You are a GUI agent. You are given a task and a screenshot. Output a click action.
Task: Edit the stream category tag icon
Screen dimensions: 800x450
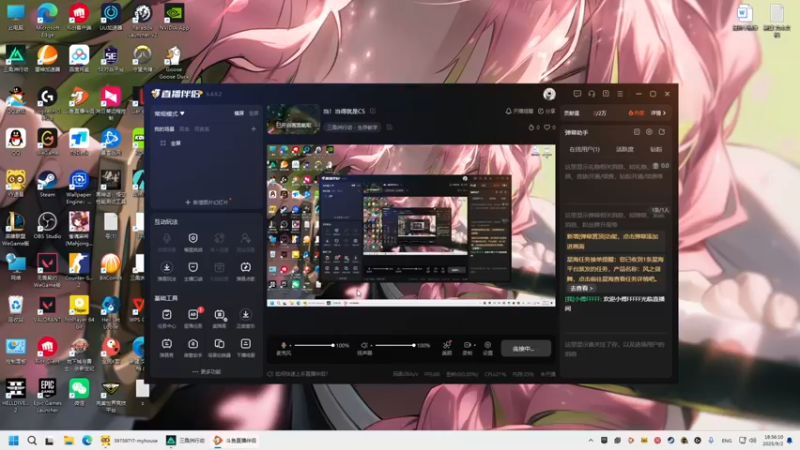pos(389,127)
